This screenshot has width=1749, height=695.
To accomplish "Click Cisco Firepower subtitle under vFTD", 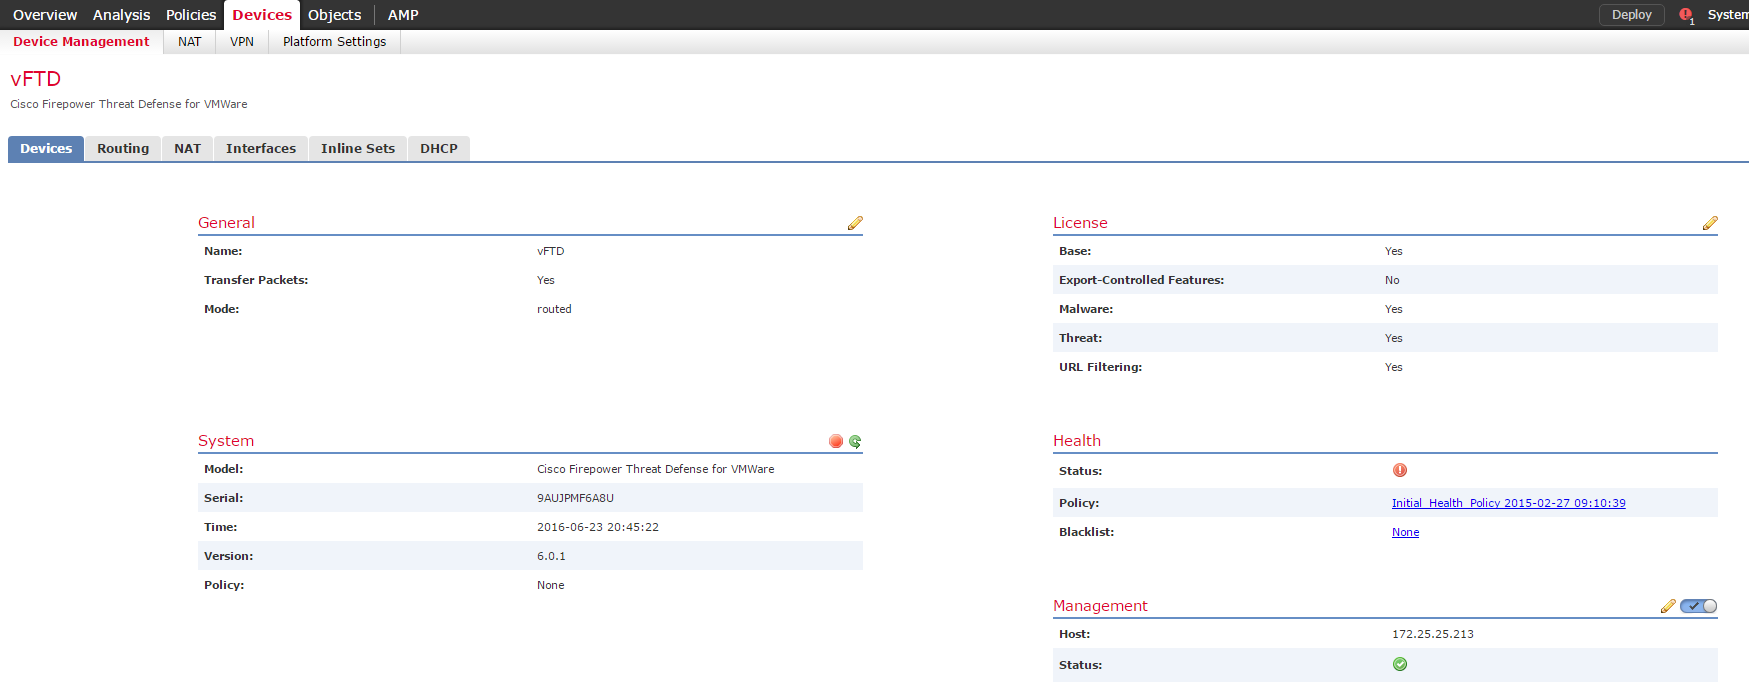I will tap(129, 104).
